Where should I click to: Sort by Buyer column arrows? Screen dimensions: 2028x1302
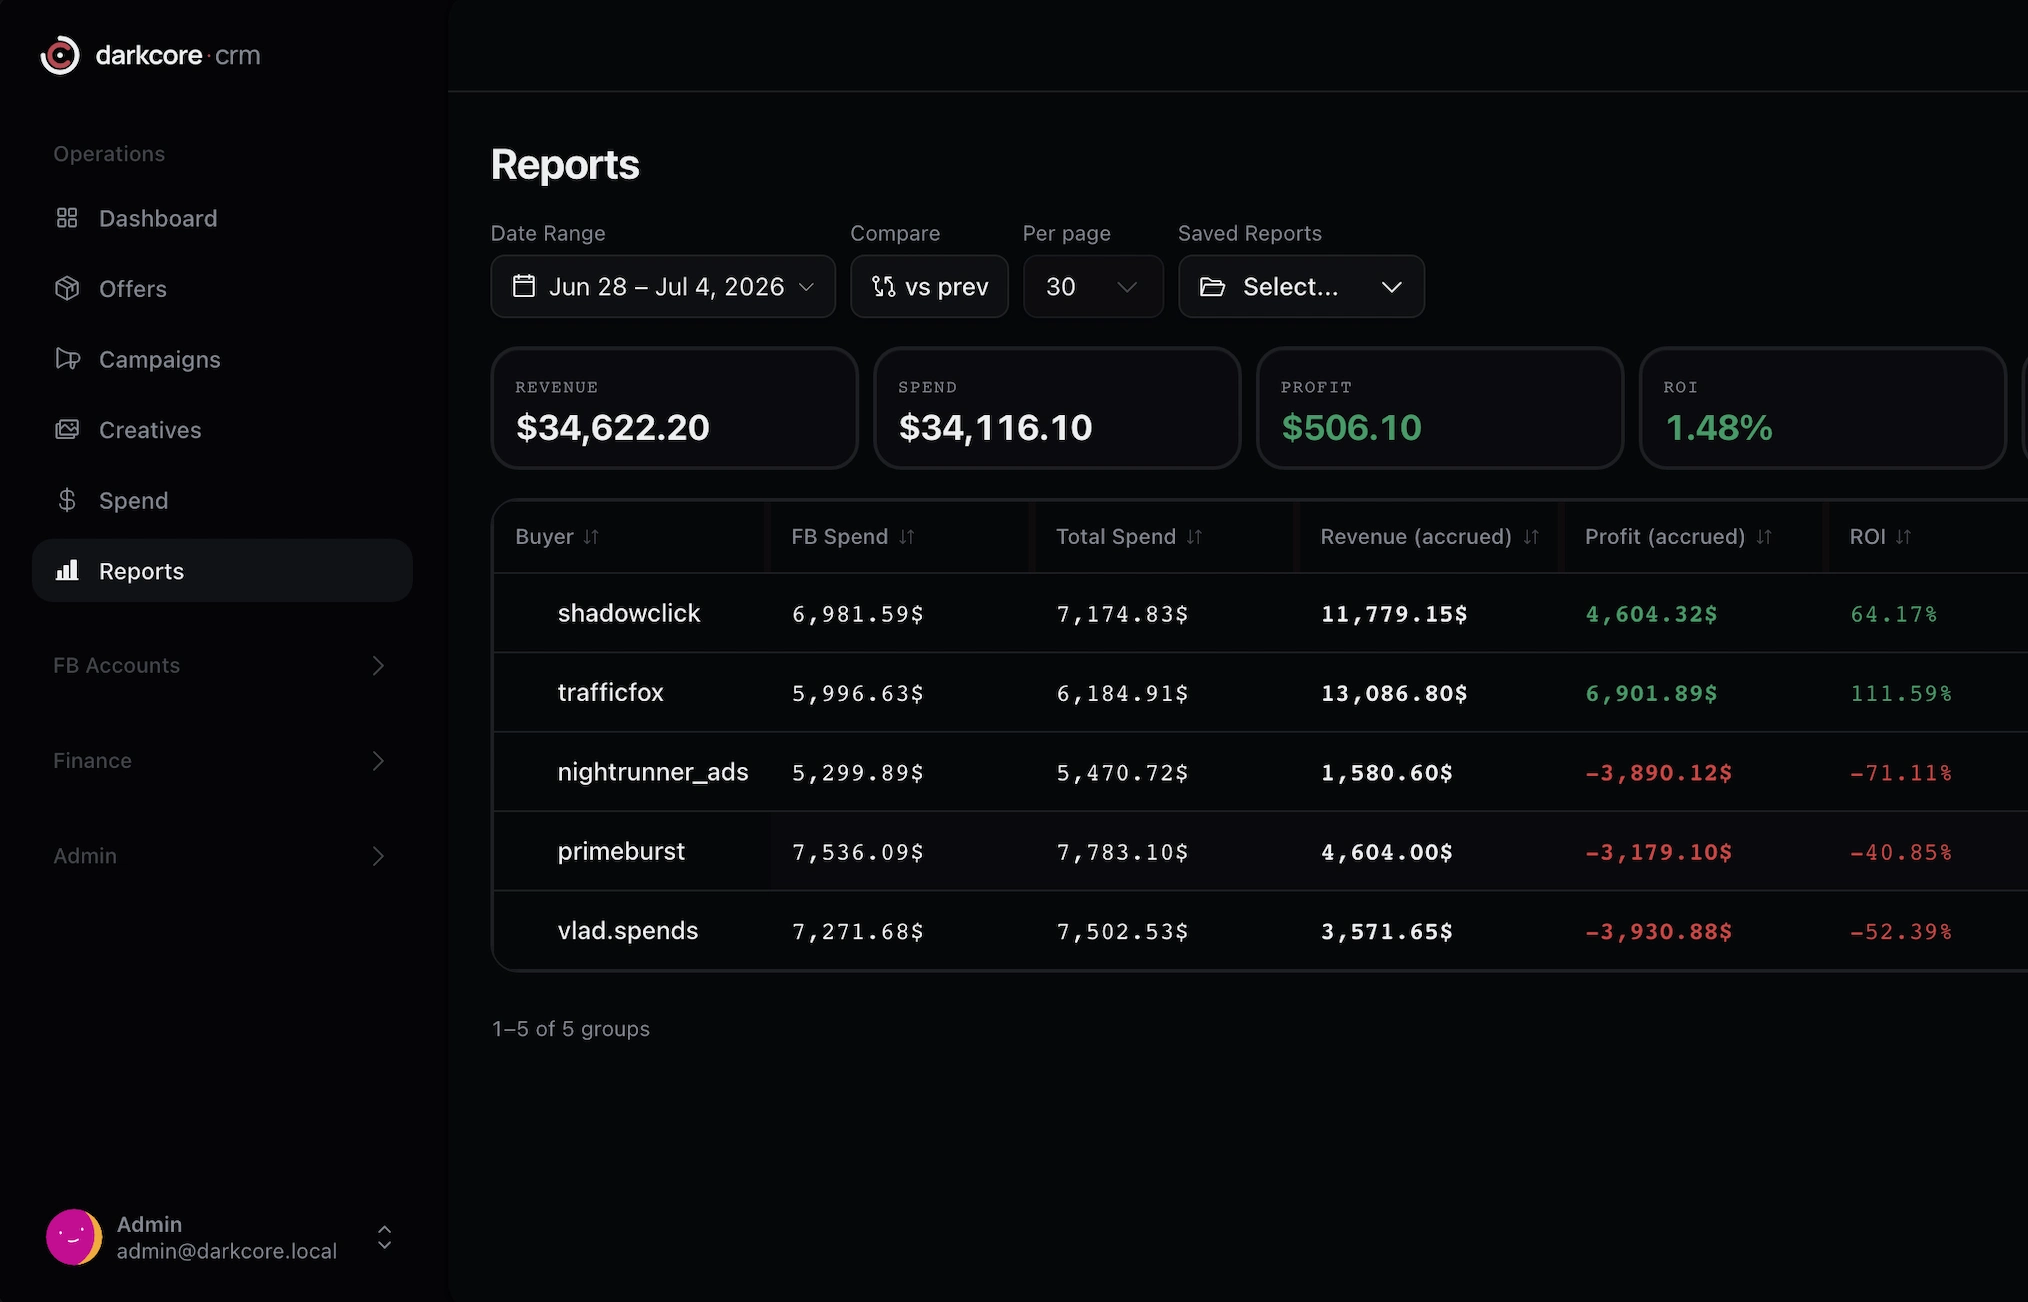[x=591, y=537]
